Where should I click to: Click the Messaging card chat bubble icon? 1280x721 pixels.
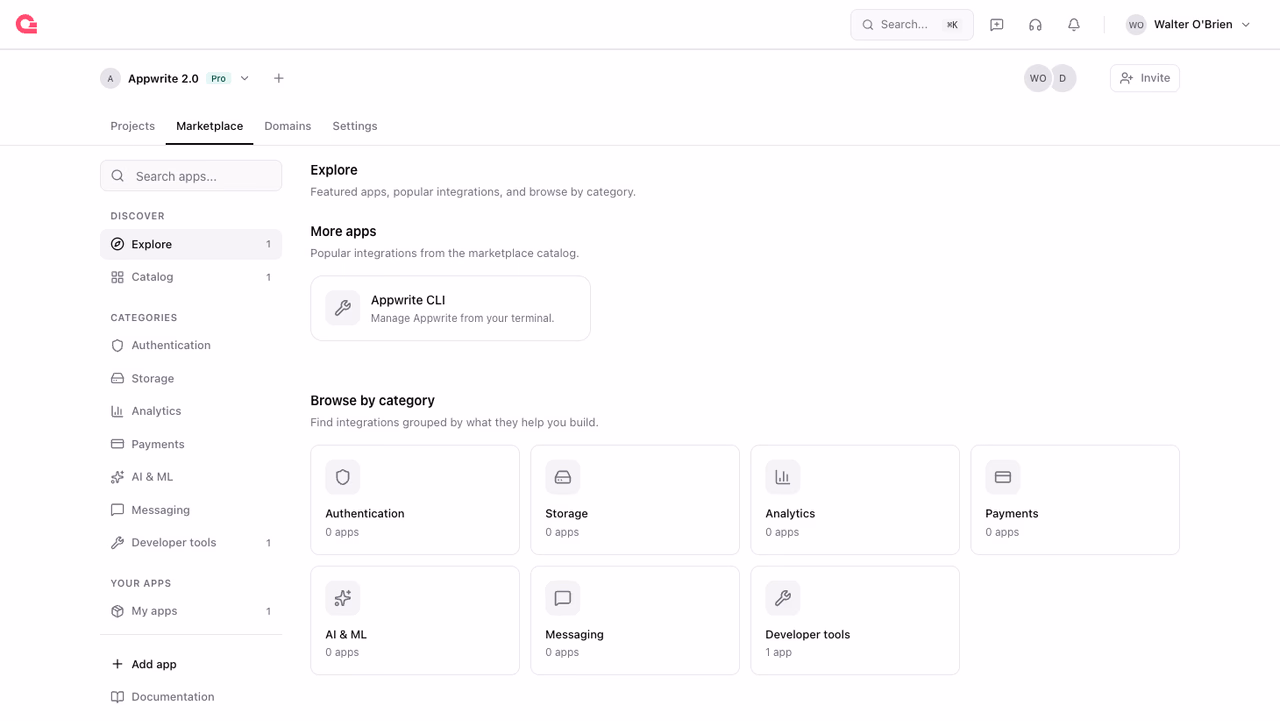click(x=563, y=598)
